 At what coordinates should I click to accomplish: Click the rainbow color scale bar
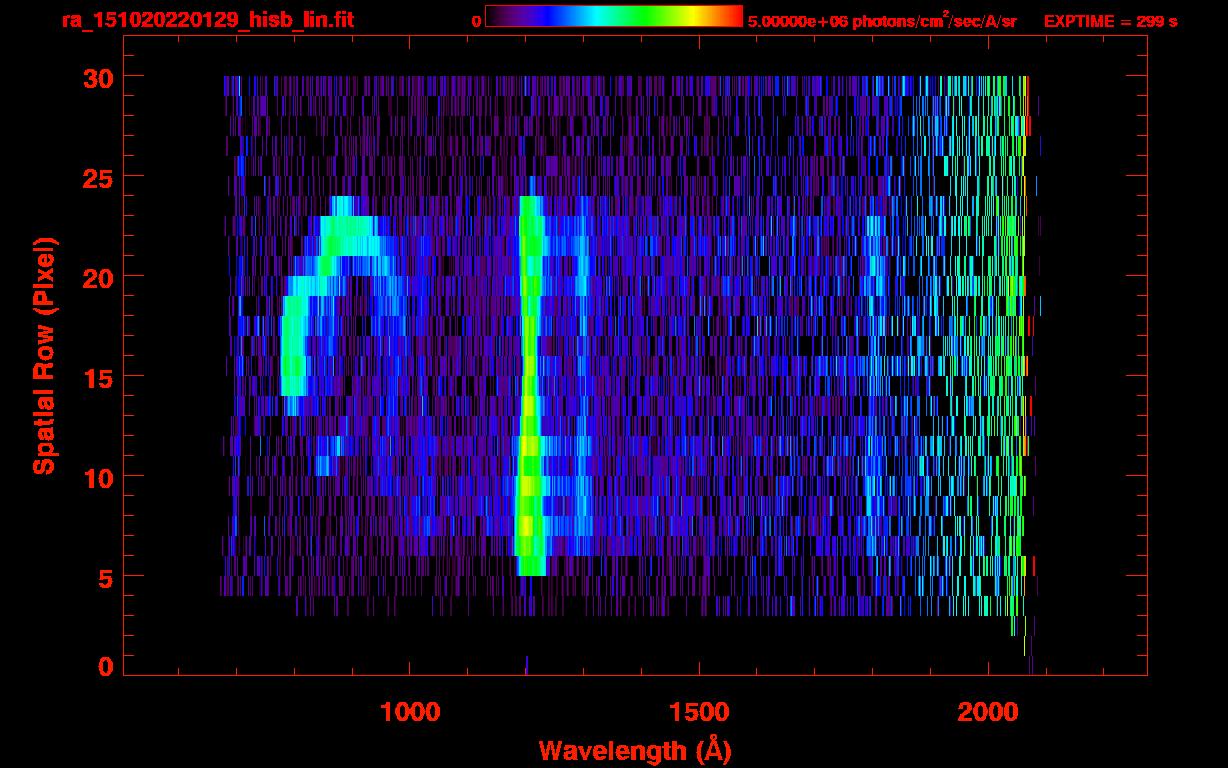pos(614,16)
